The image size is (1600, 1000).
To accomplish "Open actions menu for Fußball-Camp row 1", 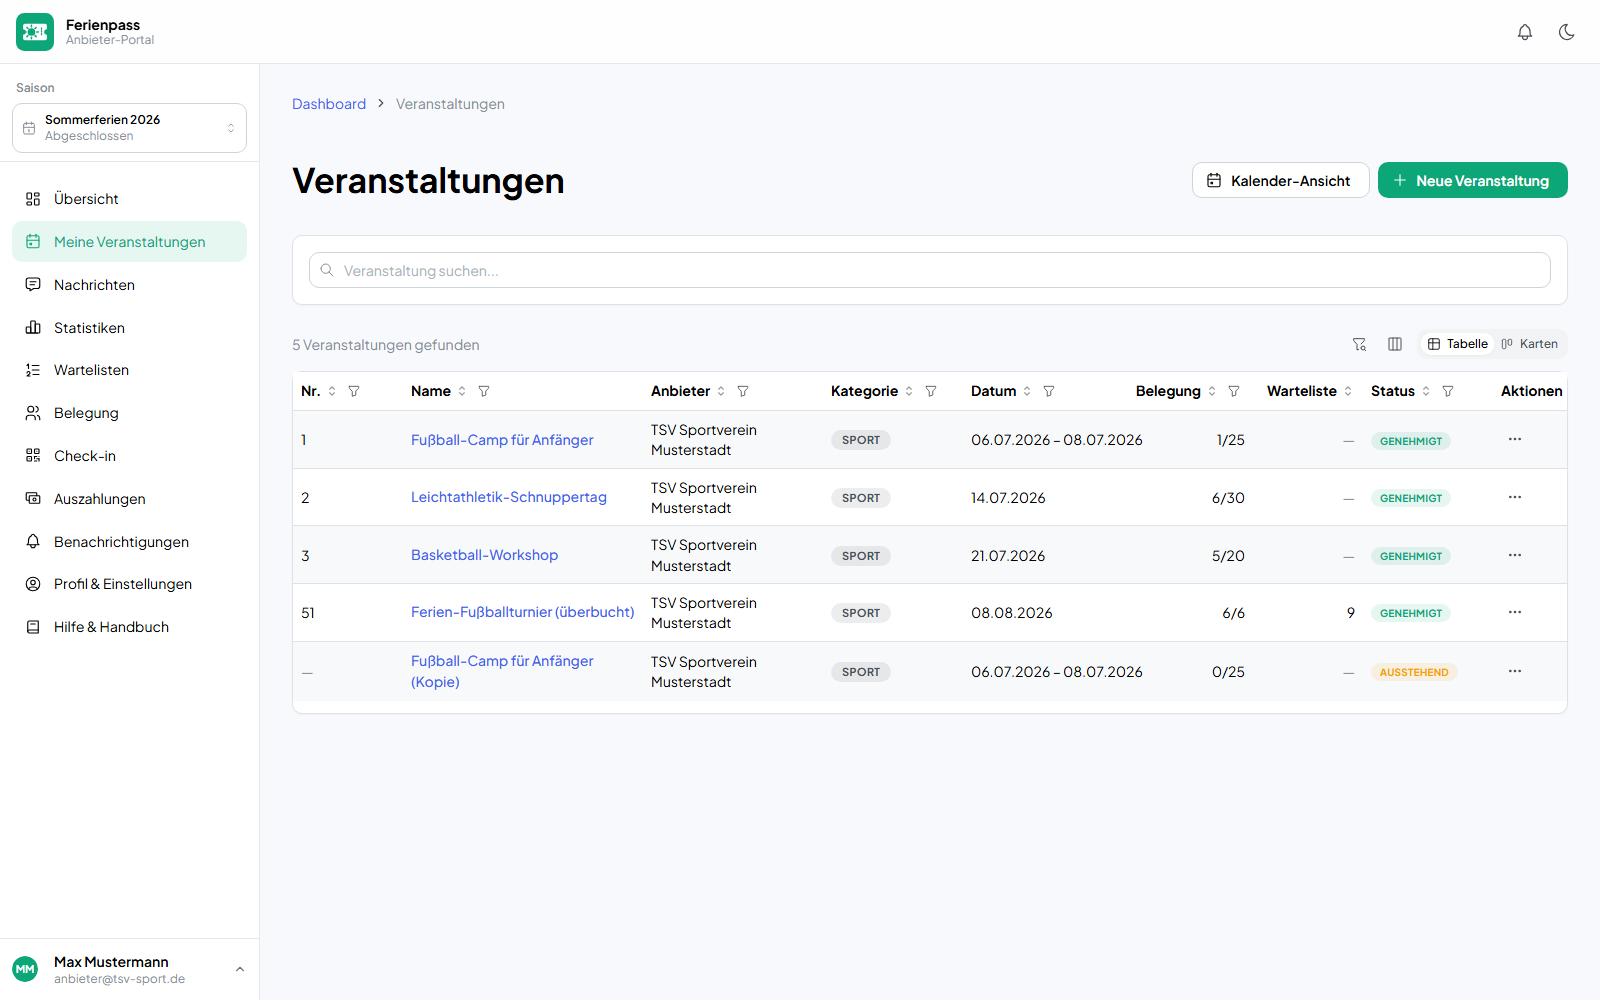I will [x=1515, y=439].
